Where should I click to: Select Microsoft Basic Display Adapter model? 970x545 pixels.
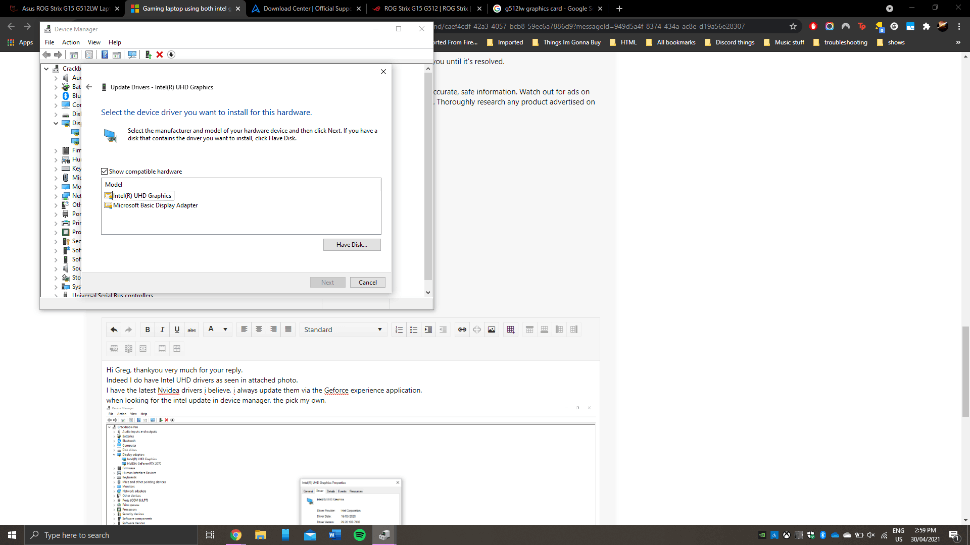point(152,205)
